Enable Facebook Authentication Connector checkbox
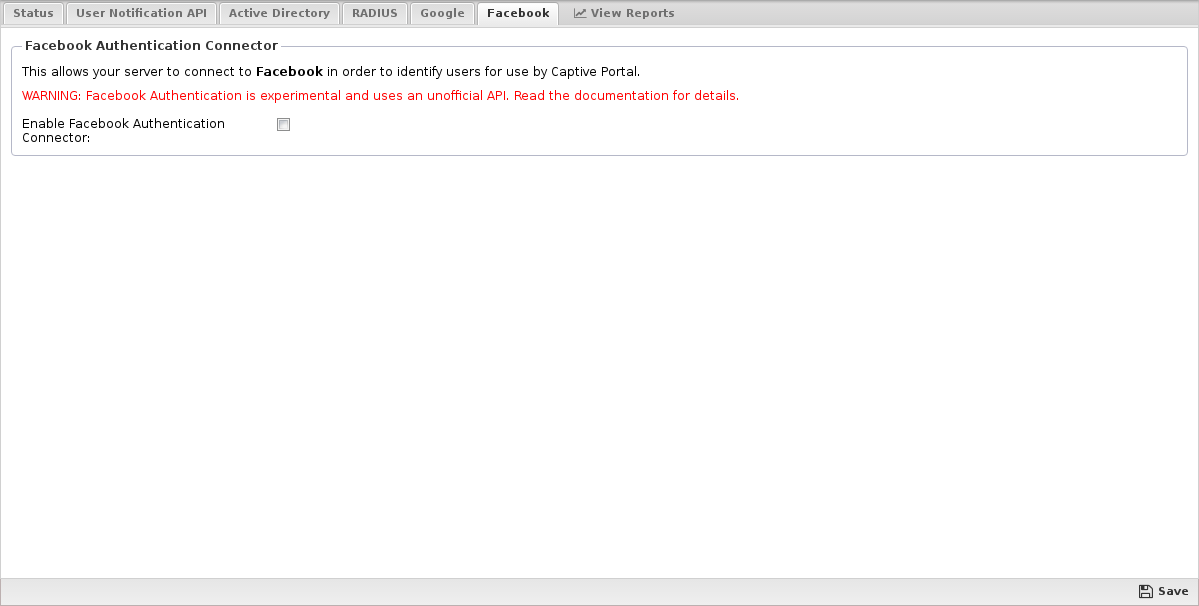The width and height of the screenshot is (1199, 606). coord(284,125)
